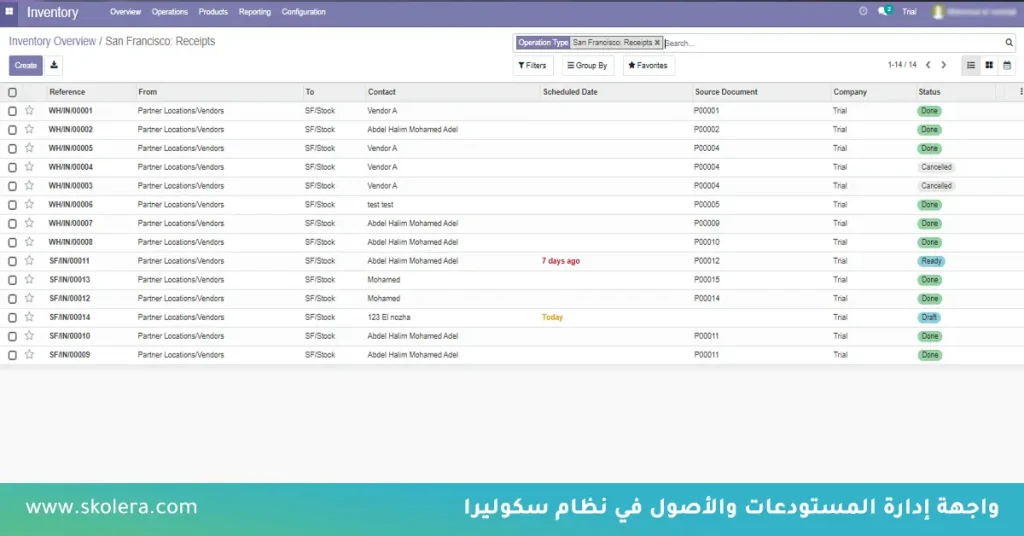Viewport: 1024px width, 536px height.
Task: Go back to Inventory Overview breadcrumb
Action: pos(52,41)
